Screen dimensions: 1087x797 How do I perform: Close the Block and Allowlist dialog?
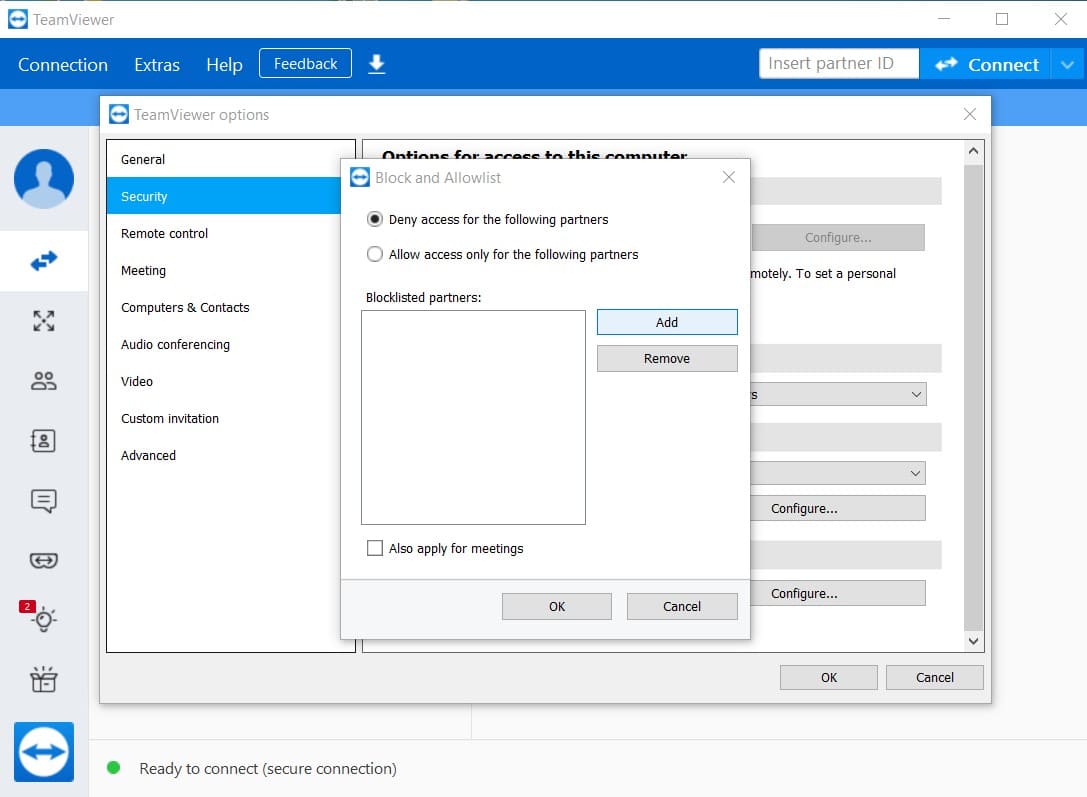coord(729,177)
